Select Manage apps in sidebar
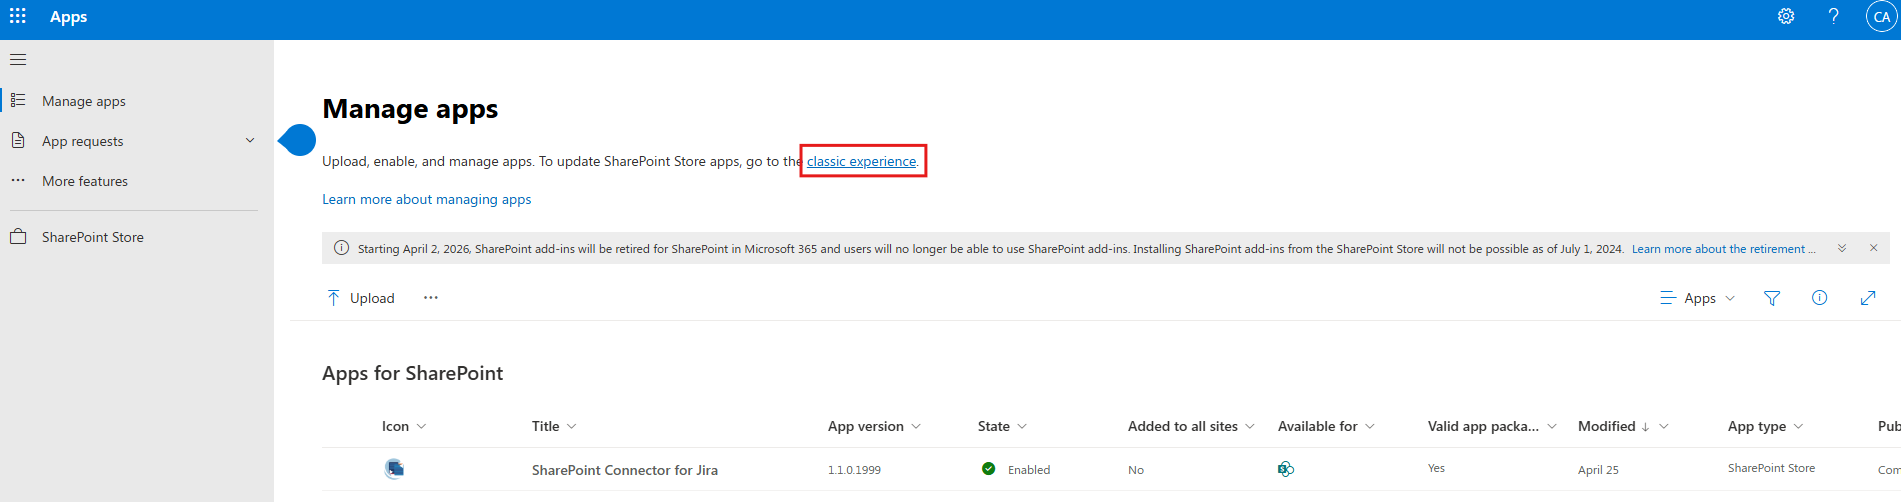Screen dimensions: 1901x502 point(84,101)
